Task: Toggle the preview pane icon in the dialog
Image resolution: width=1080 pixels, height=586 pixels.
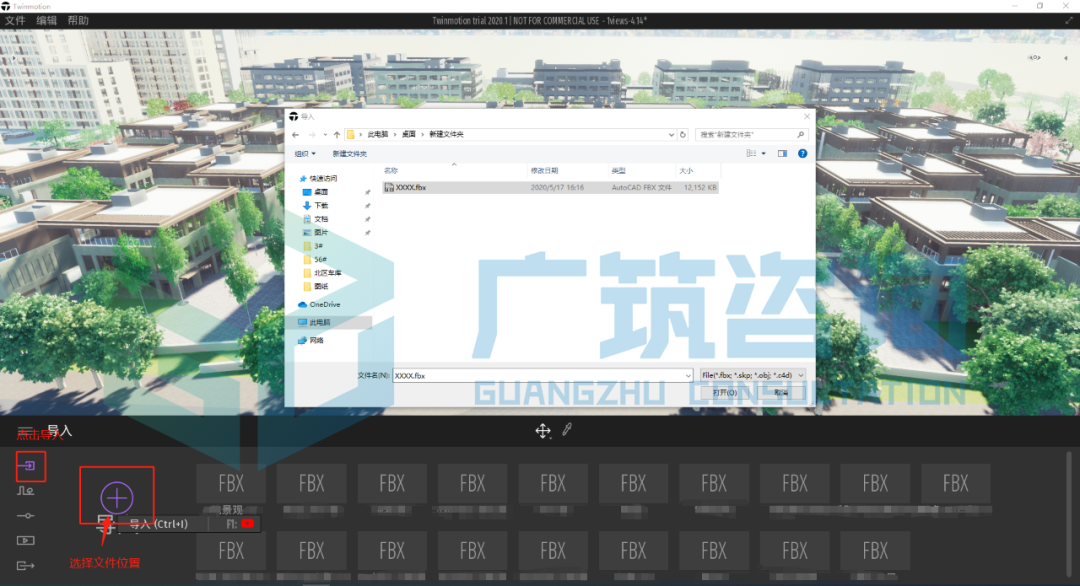Action: click(x=782, y=154)
